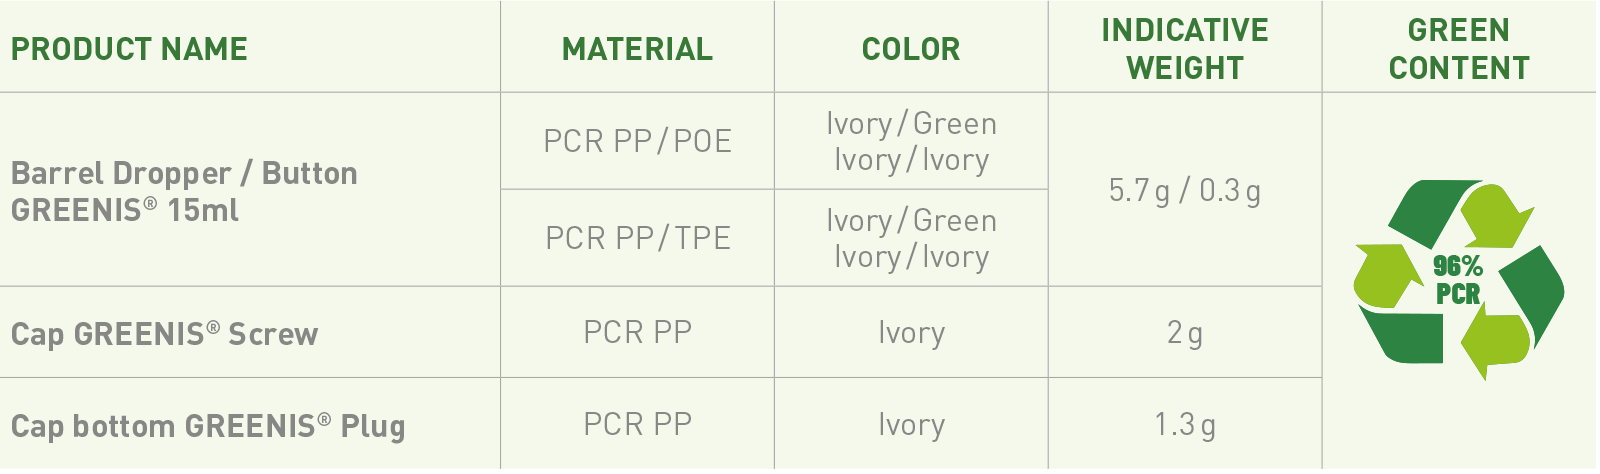Click the Ivory color cell for Screw cap
This screenshot has height=474, width=1600.
click(x=911, y=332)
